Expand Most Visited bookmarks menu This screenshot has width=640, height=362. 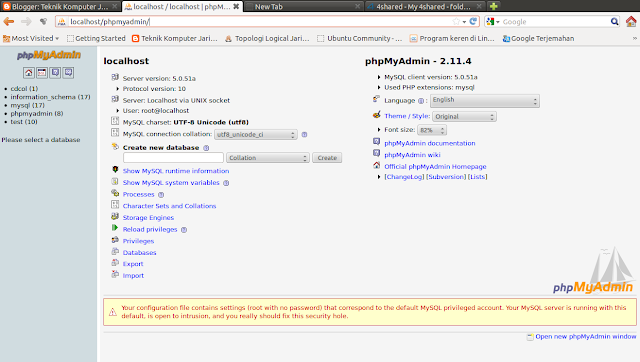[31, 38]
